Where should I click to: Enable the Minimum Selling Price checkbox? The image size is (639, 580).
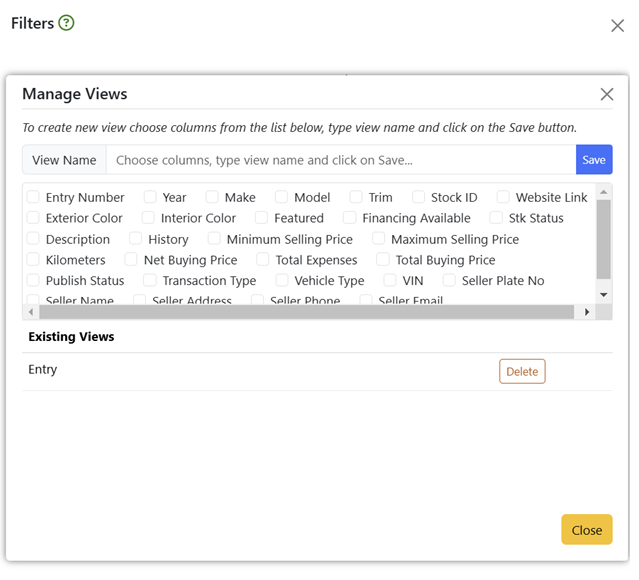215,239
